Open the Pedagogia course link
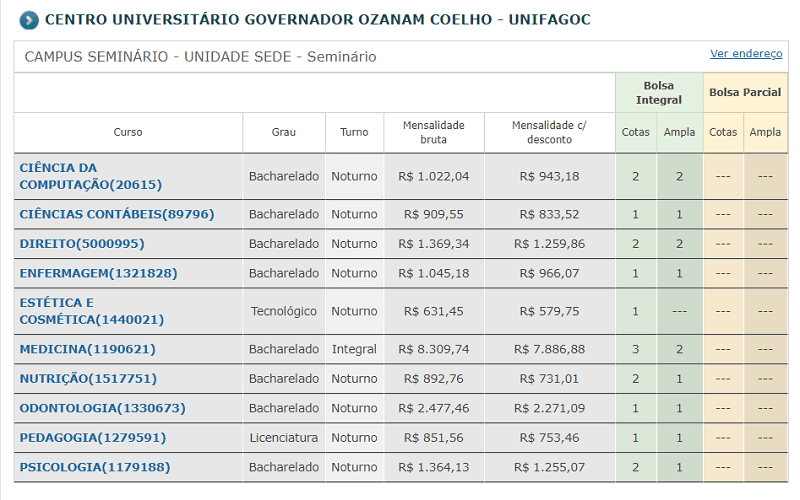The width and height of the screenshot is (800, 500). pos(93,437)
